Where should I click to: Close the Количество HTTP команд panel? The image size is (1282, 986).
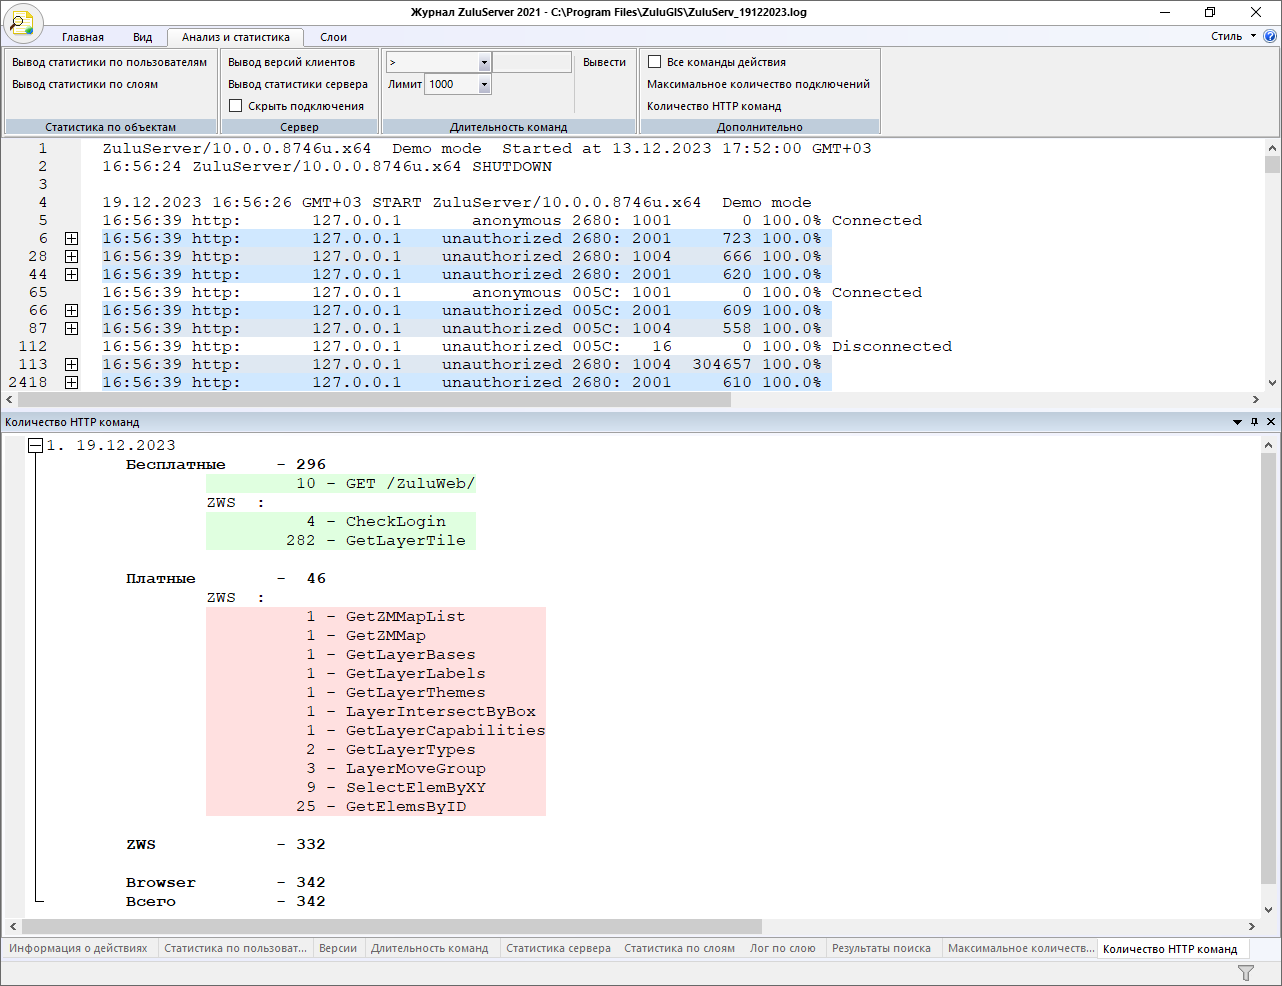click(x=1271, y=422)
